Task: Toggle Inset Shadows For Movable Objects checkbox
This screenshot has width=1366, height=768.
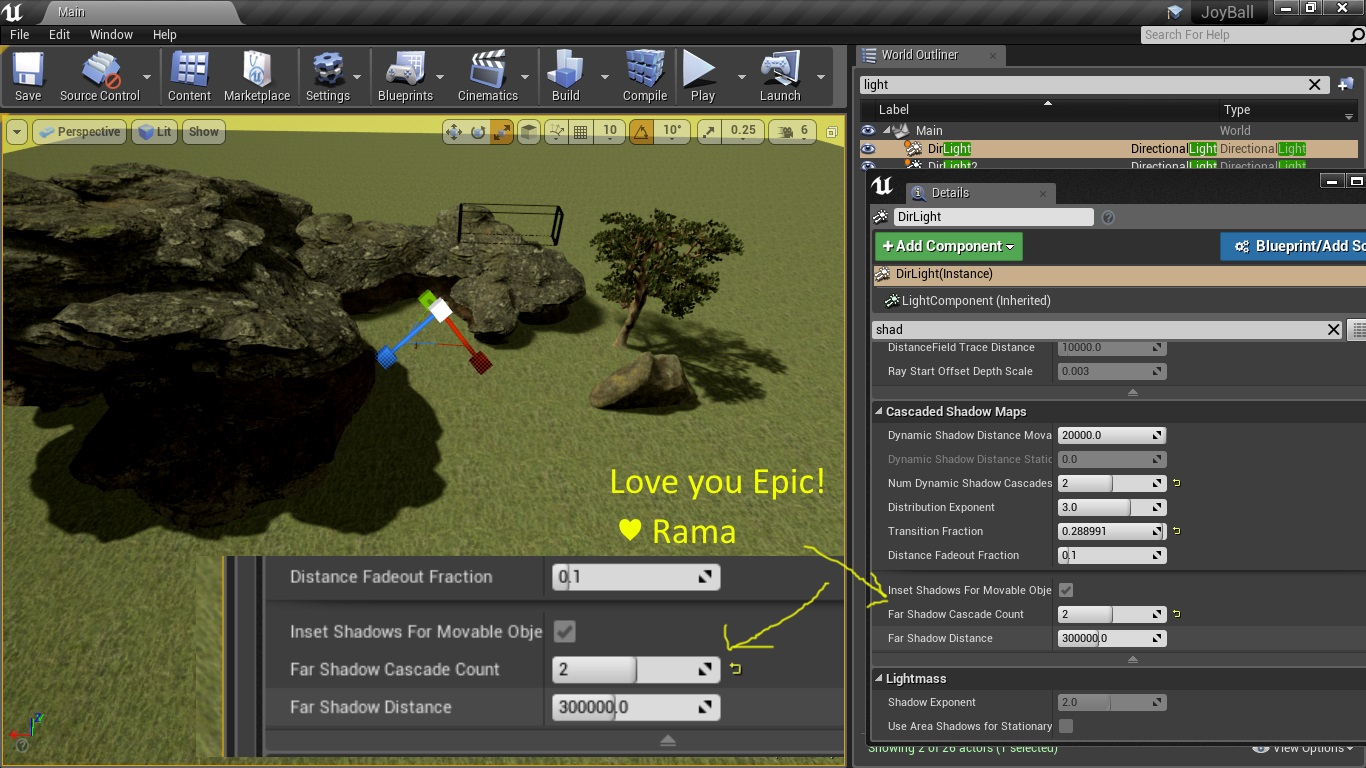Action: (1066, 590)
